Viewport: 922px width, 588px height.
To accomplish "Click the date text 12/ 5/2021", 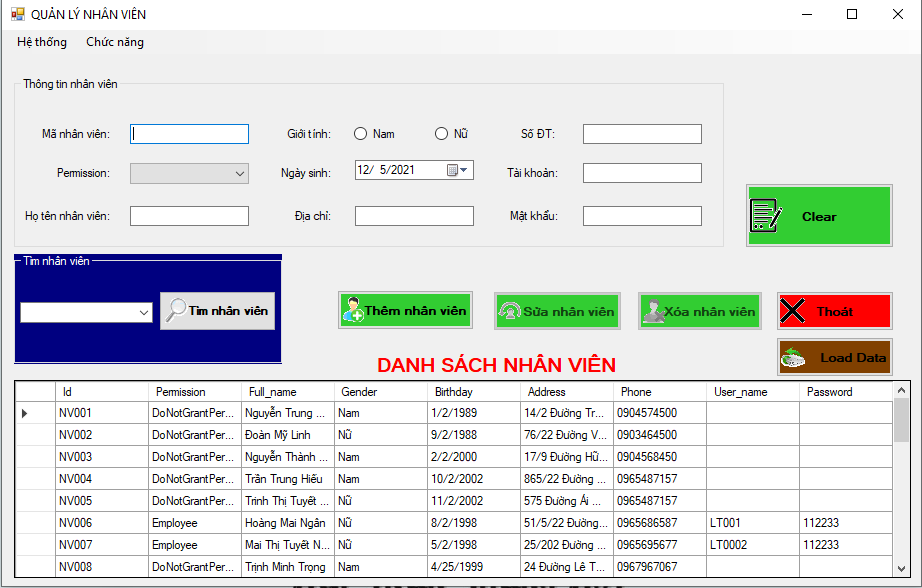I will click(386, 170).
